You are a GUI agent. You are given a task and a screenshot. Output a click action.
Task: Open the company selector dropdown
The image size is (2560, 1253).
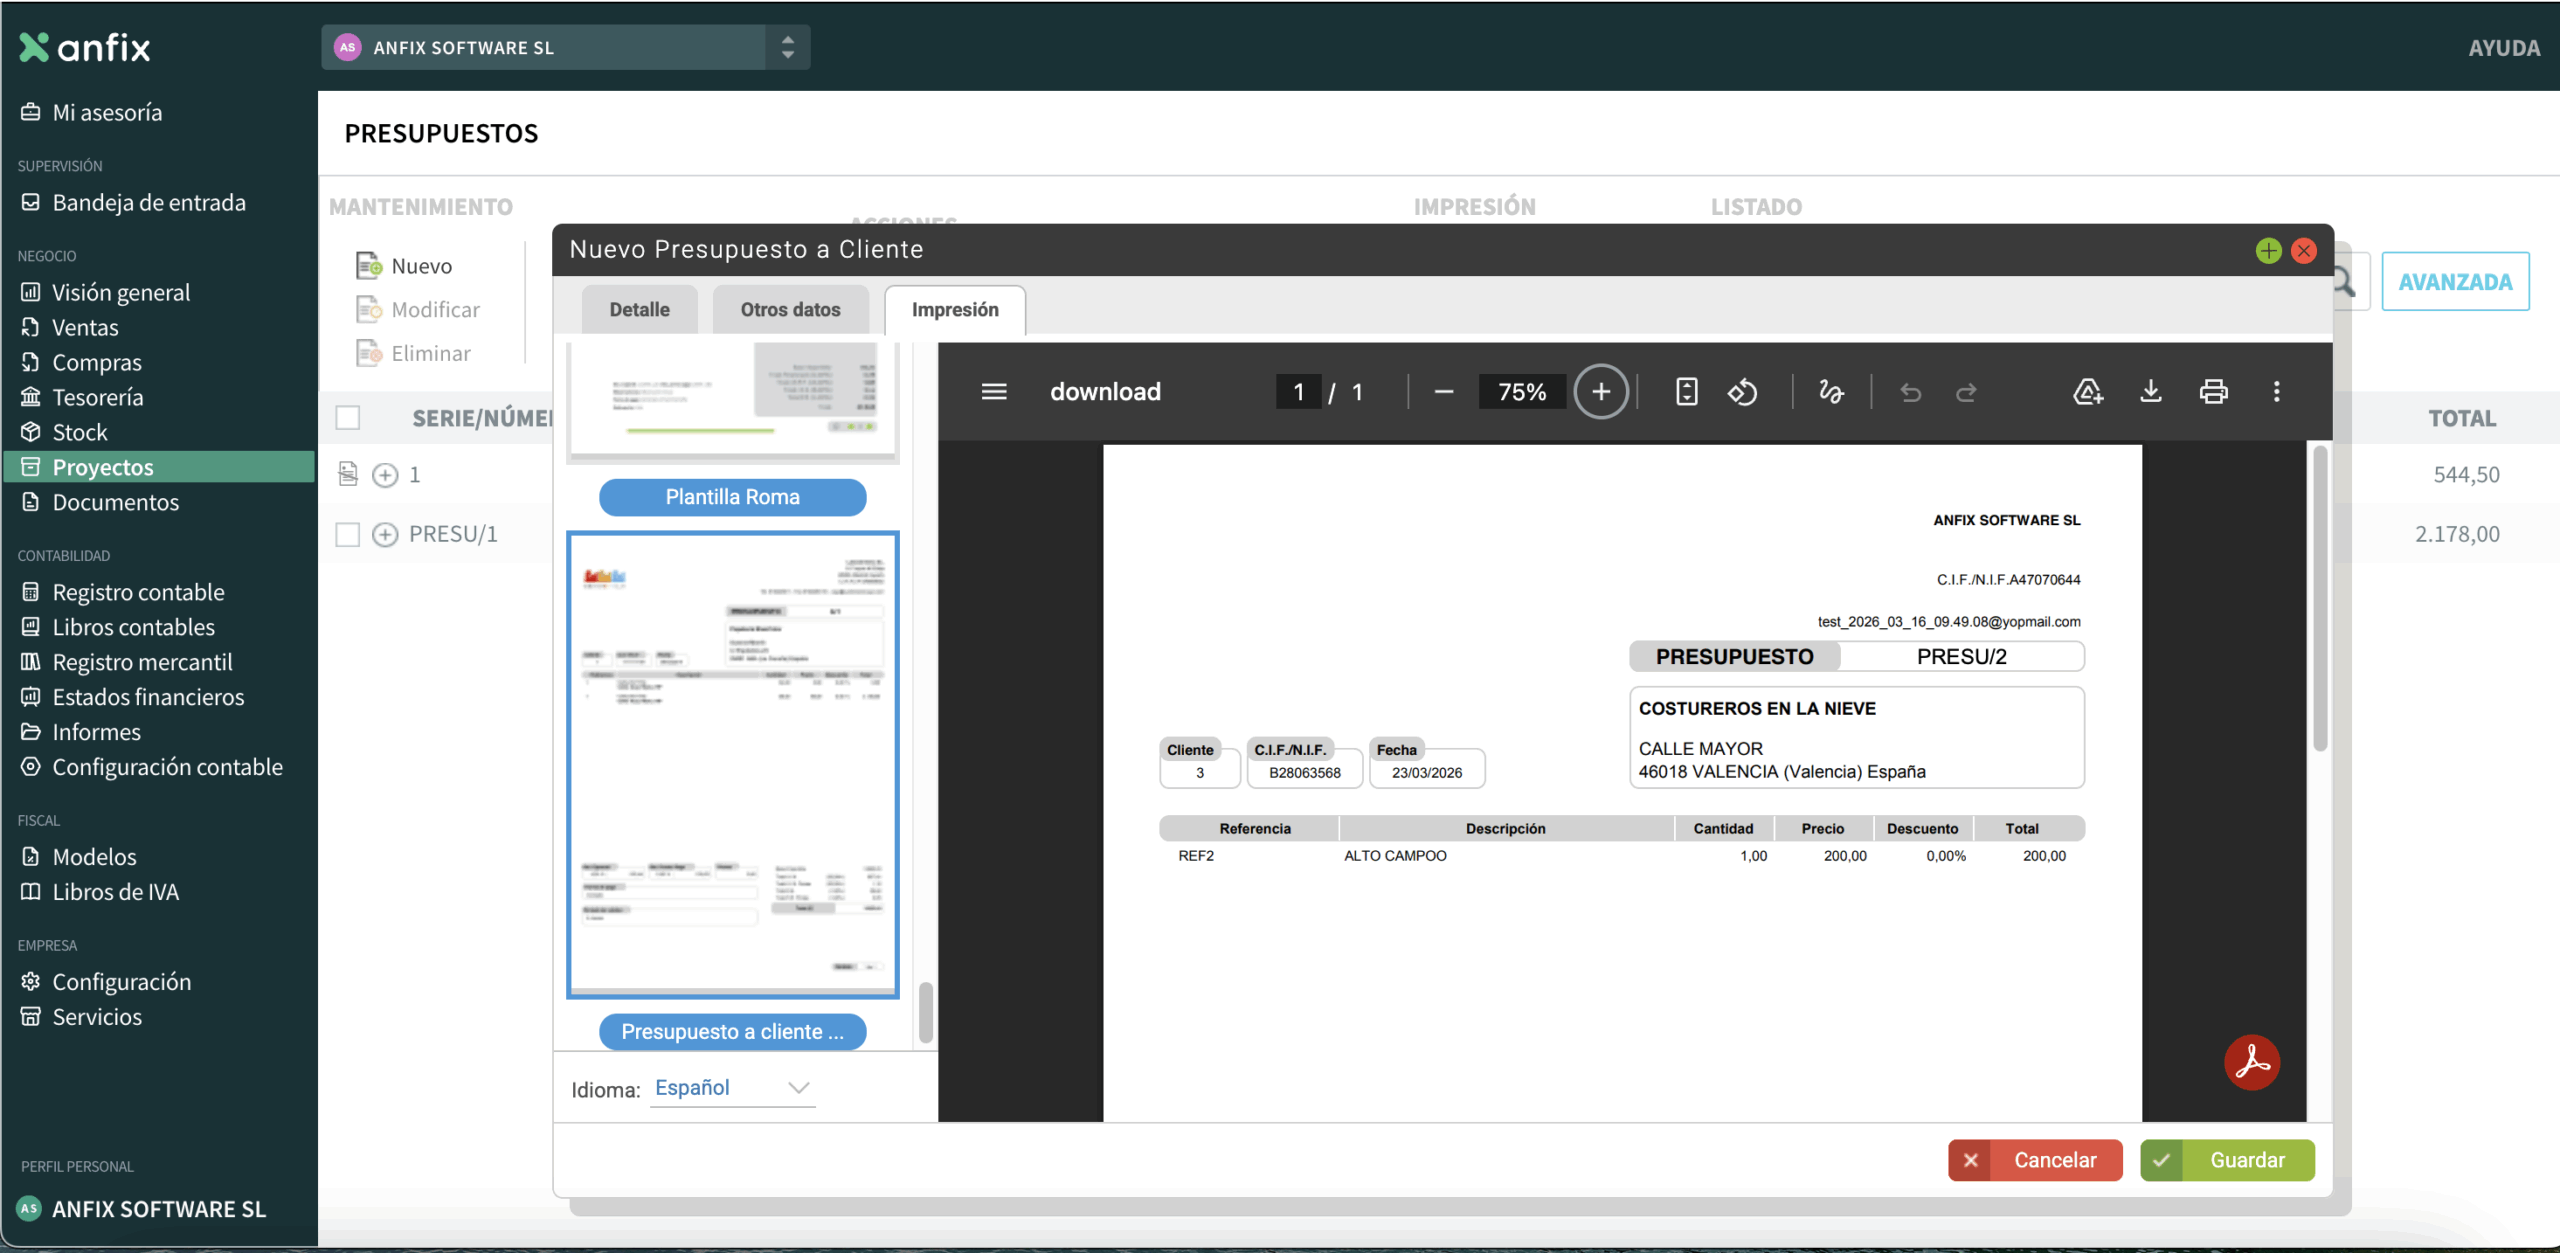tap(787, 47)
